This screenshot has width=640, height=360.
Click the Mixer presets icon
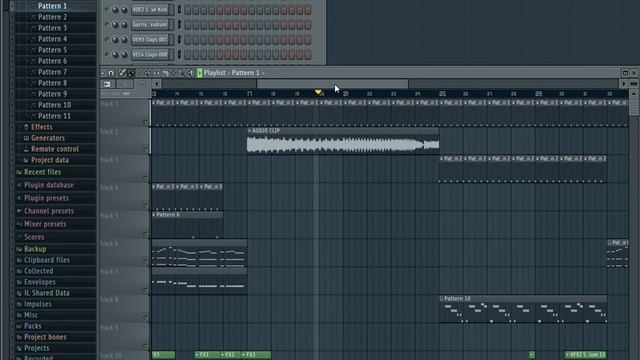19,224
